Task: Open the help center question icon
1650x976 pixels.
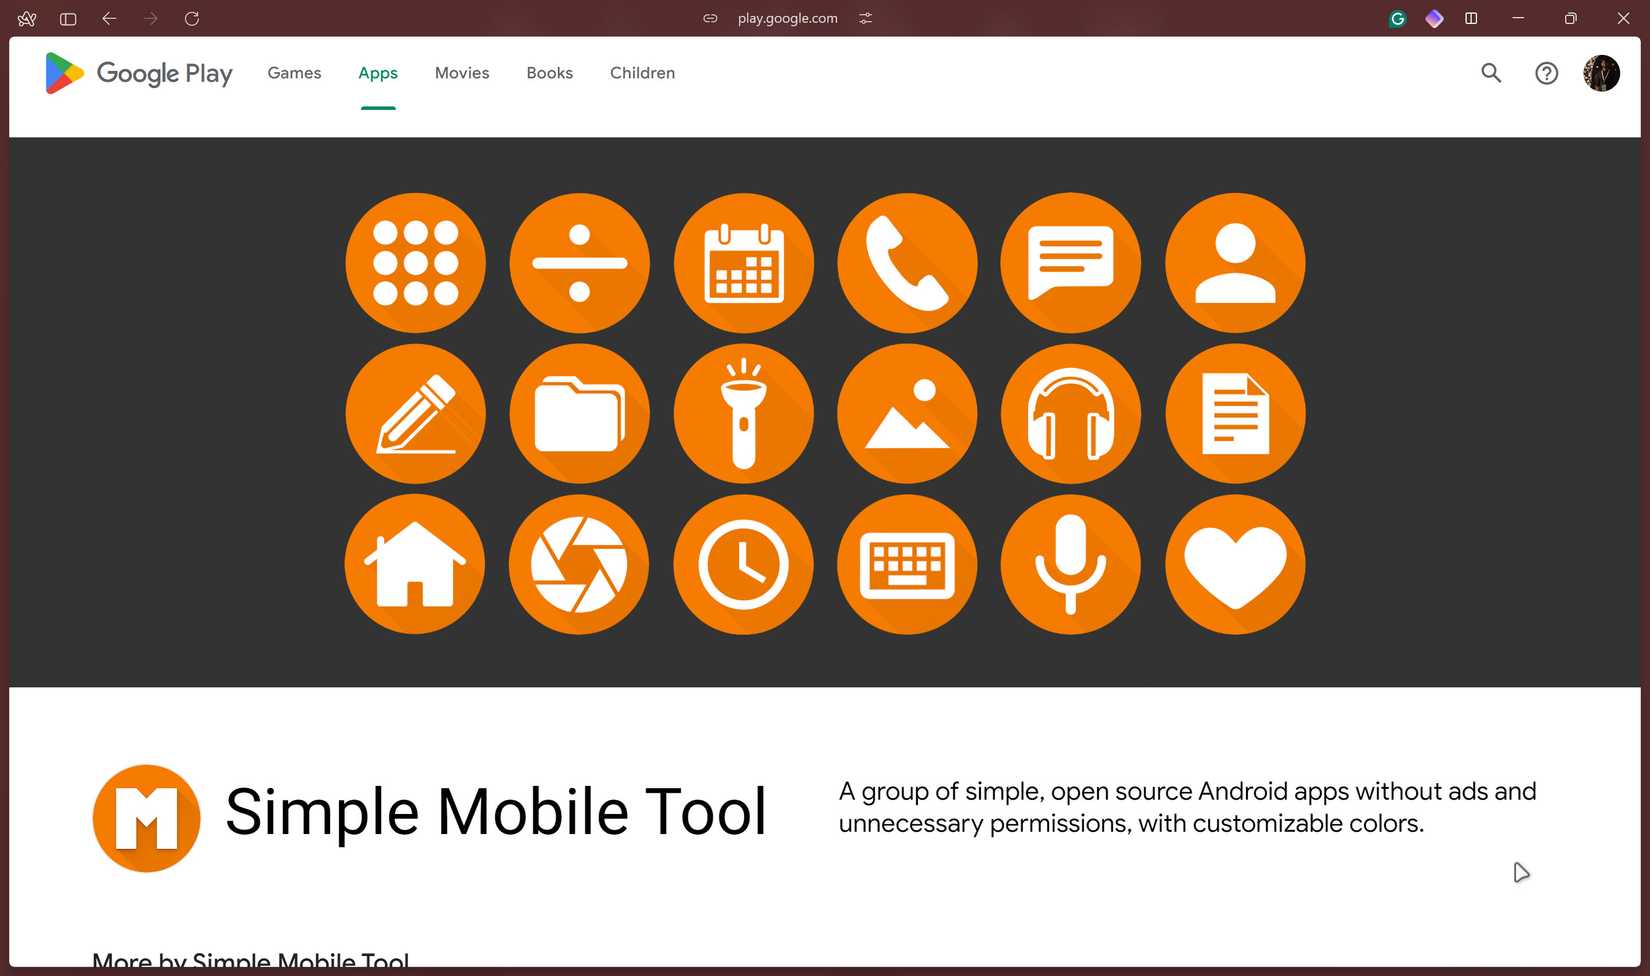Action: (1546, 73)
